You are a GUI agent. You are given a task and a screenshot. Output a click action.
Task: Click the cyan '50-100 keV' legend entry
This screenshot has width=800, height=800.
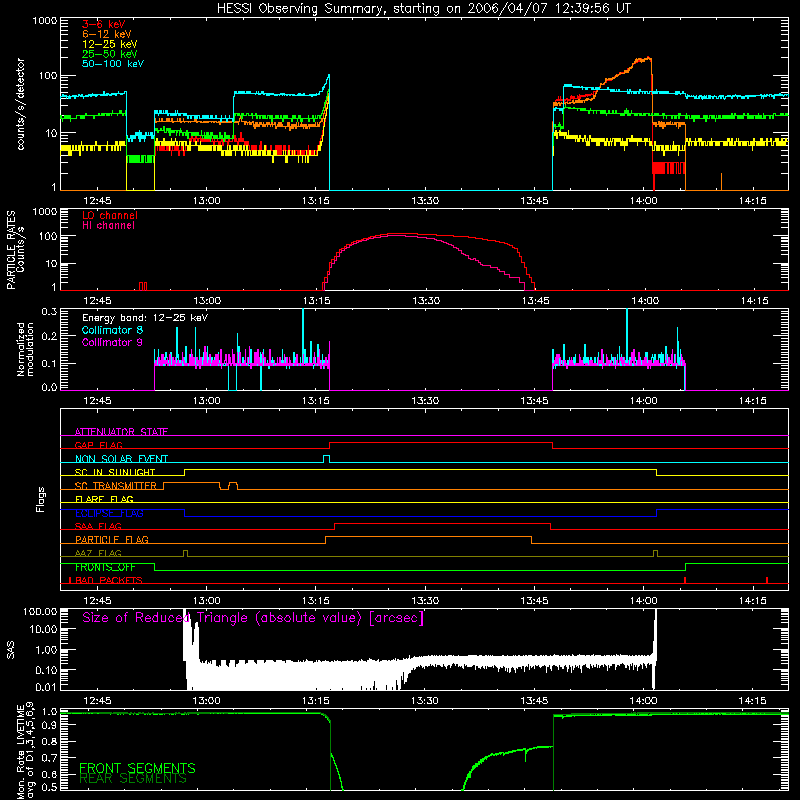[x=113, y=64]
